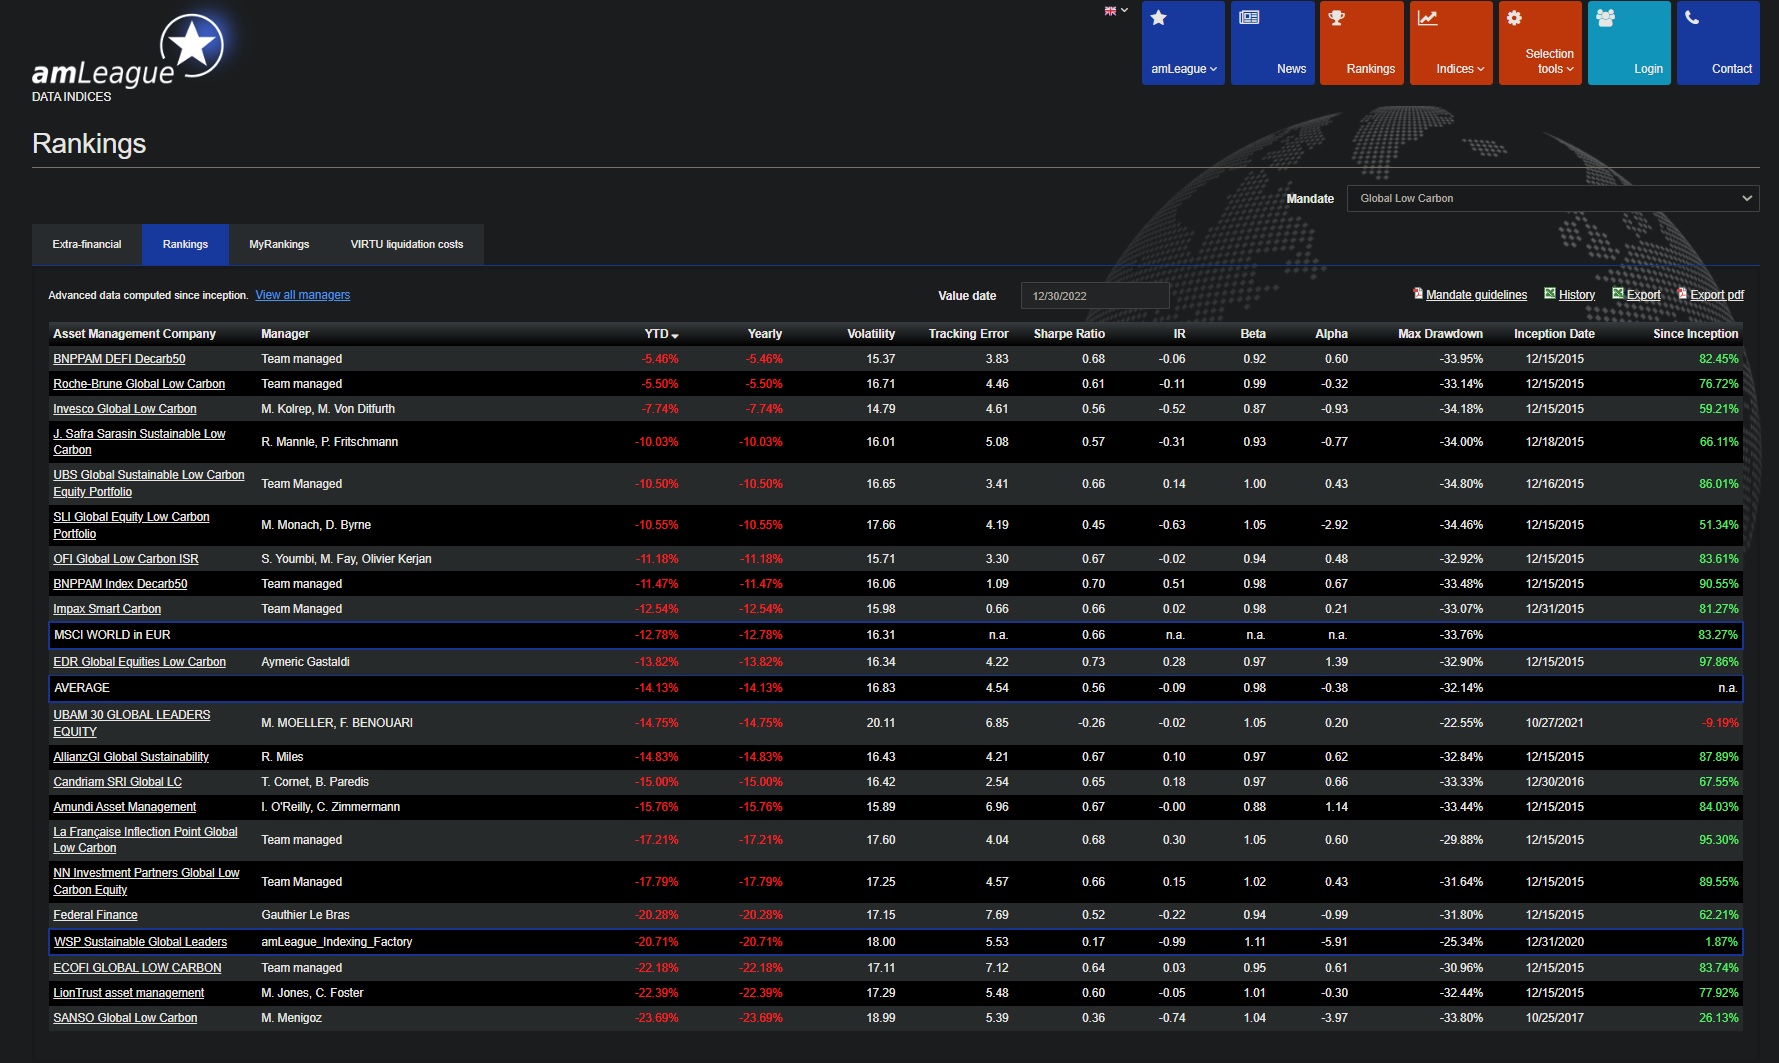
Task: Sort by Since Inception column
Action: 1696,334
